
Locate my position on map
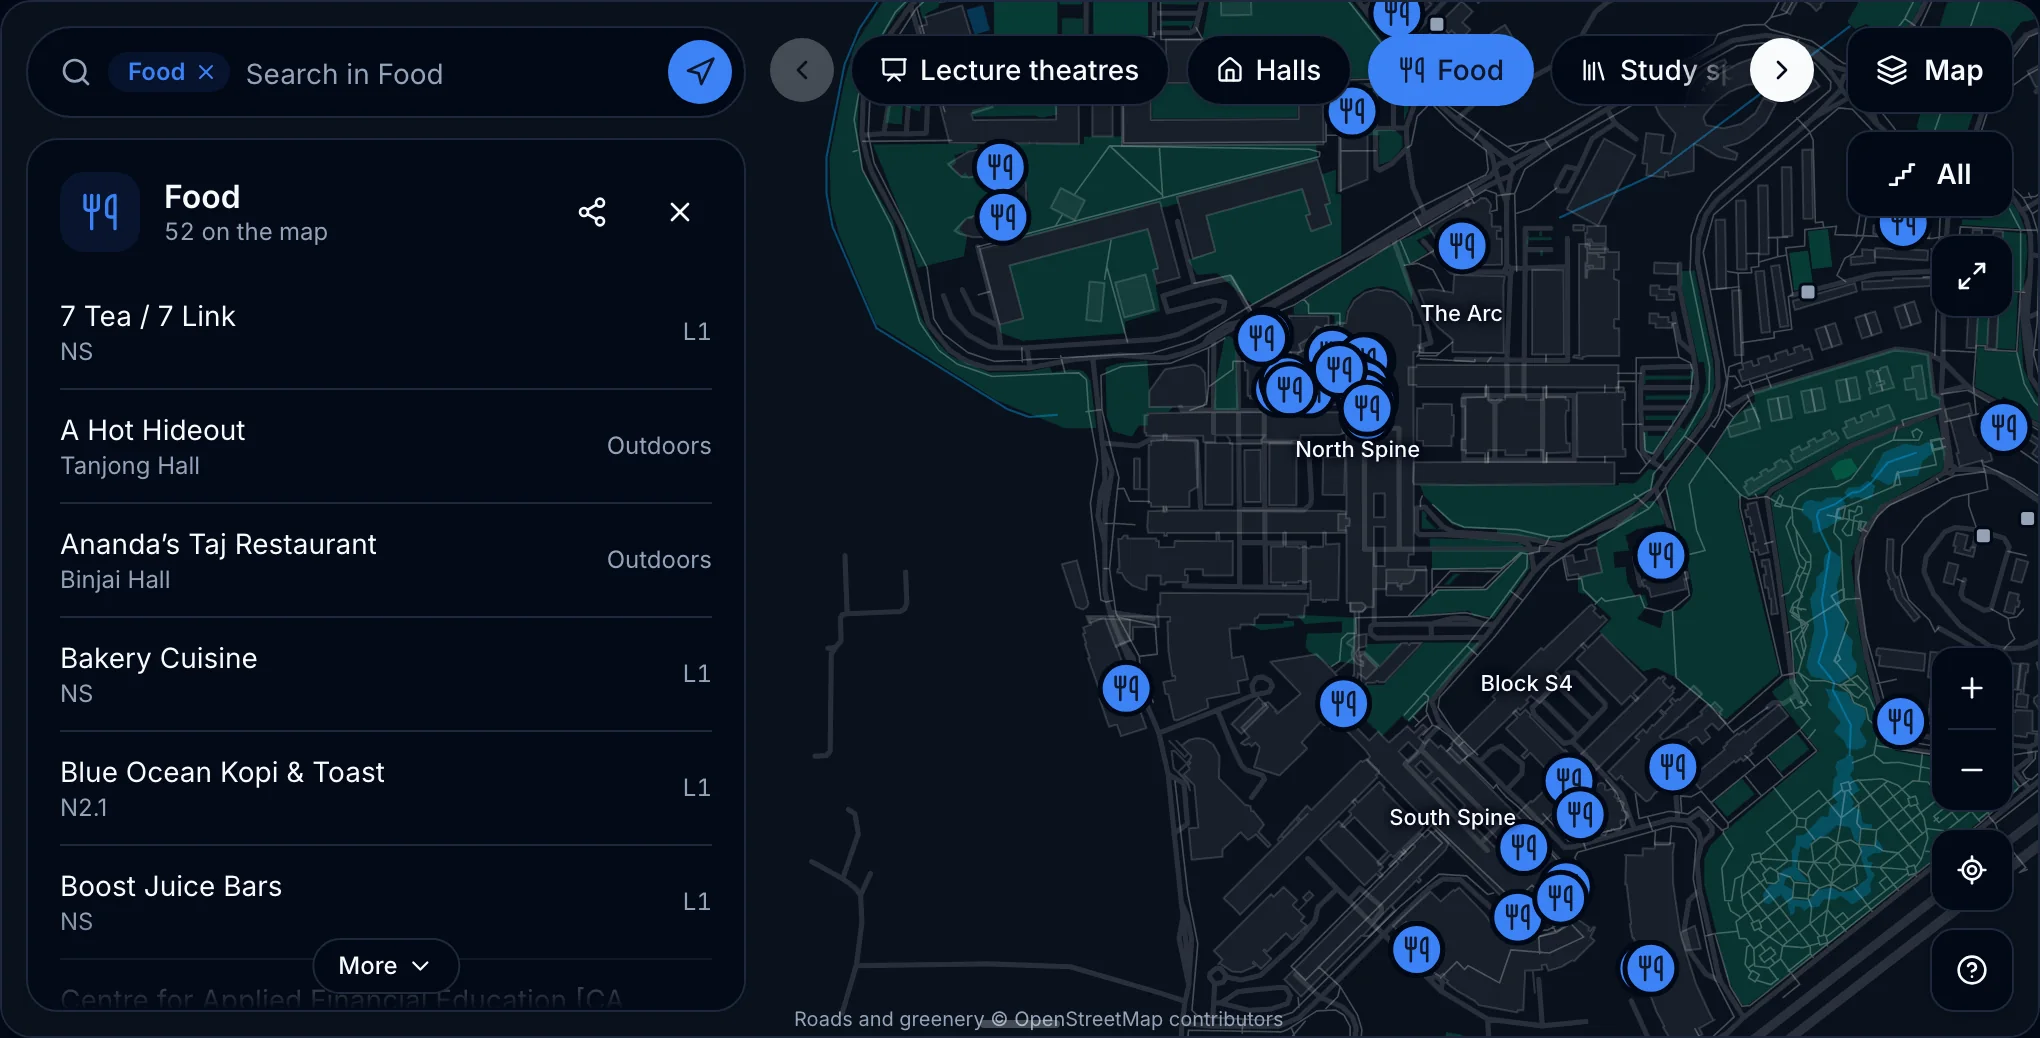[1971, 870]
